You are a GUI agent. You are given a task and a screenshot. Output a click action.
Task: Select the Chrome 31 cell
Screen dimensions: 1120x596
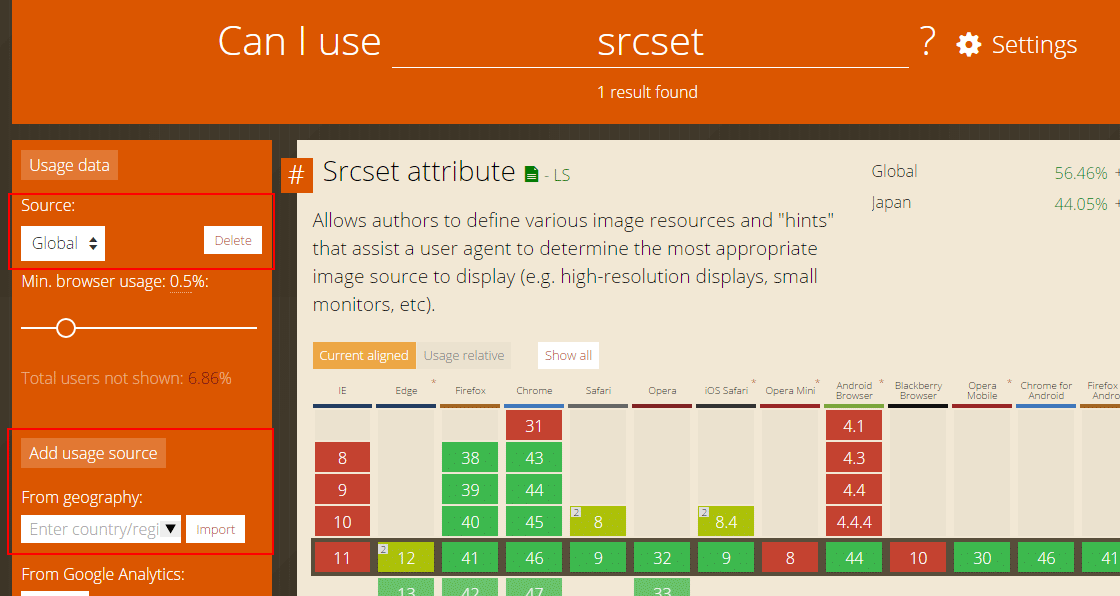pyautogui.click(x=534, y=425)
